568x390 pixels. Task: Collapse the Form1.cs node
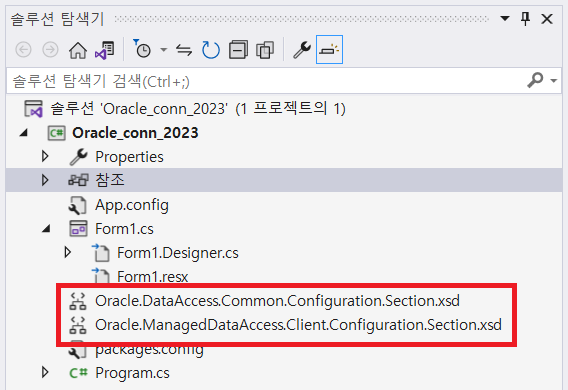(46, 229)
